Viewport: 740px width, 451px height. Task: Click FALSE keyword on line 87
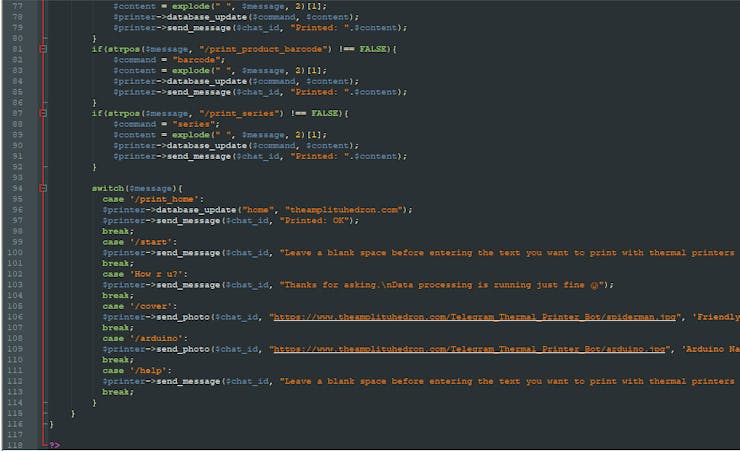pyautogui.click(x=325, y=113)
